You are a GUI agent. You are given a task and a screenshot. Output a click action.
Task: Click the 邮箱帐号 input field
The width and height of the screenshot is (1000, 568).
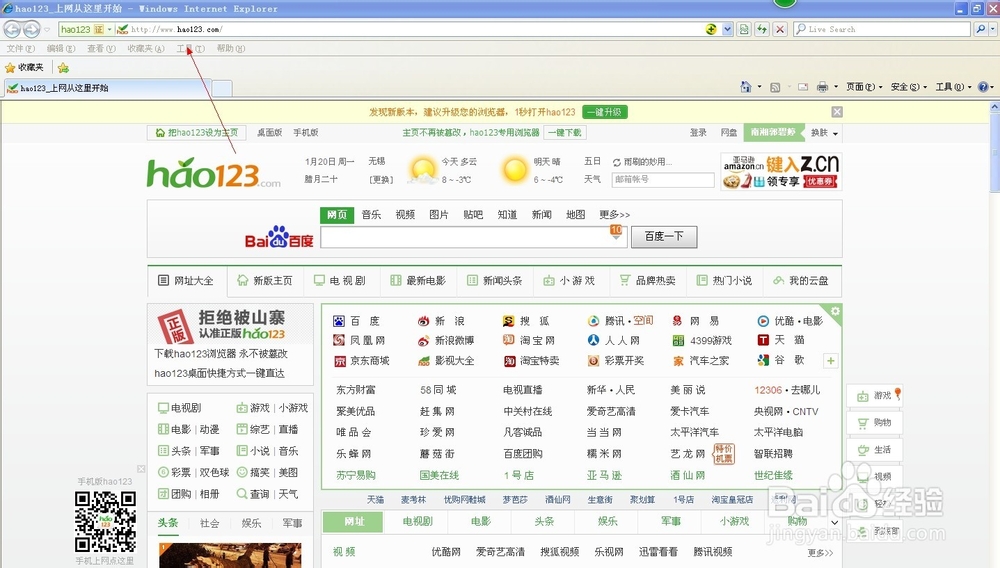(663, 180)
